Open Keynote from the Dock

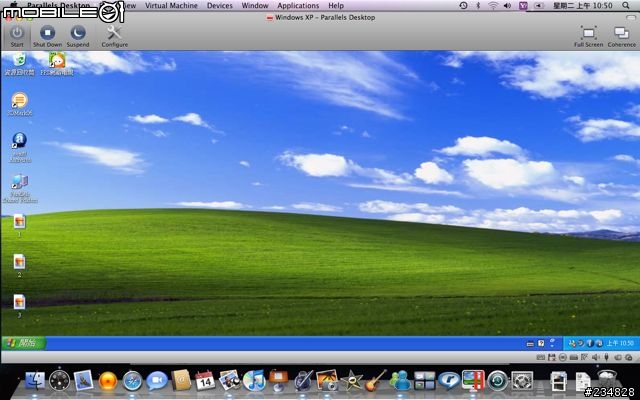point(279,380)
